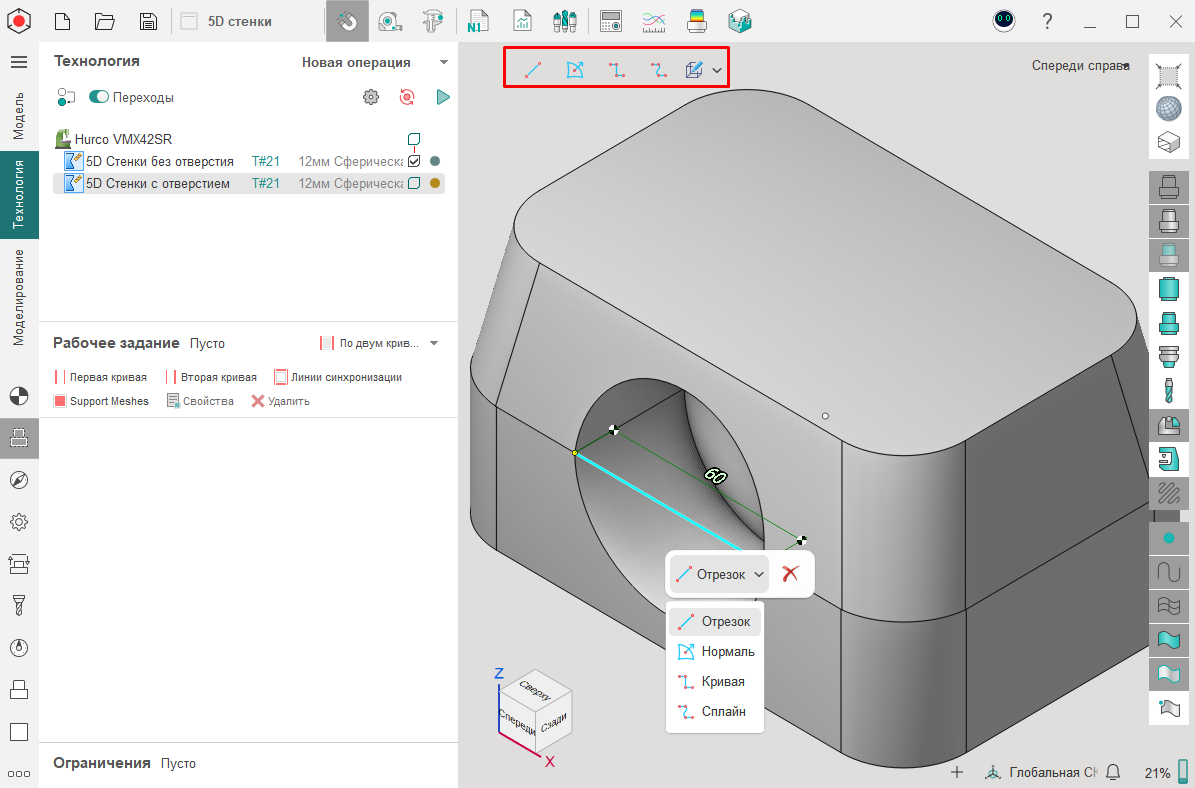Switch to the Моделирование side tab

[x=18, y=297]
